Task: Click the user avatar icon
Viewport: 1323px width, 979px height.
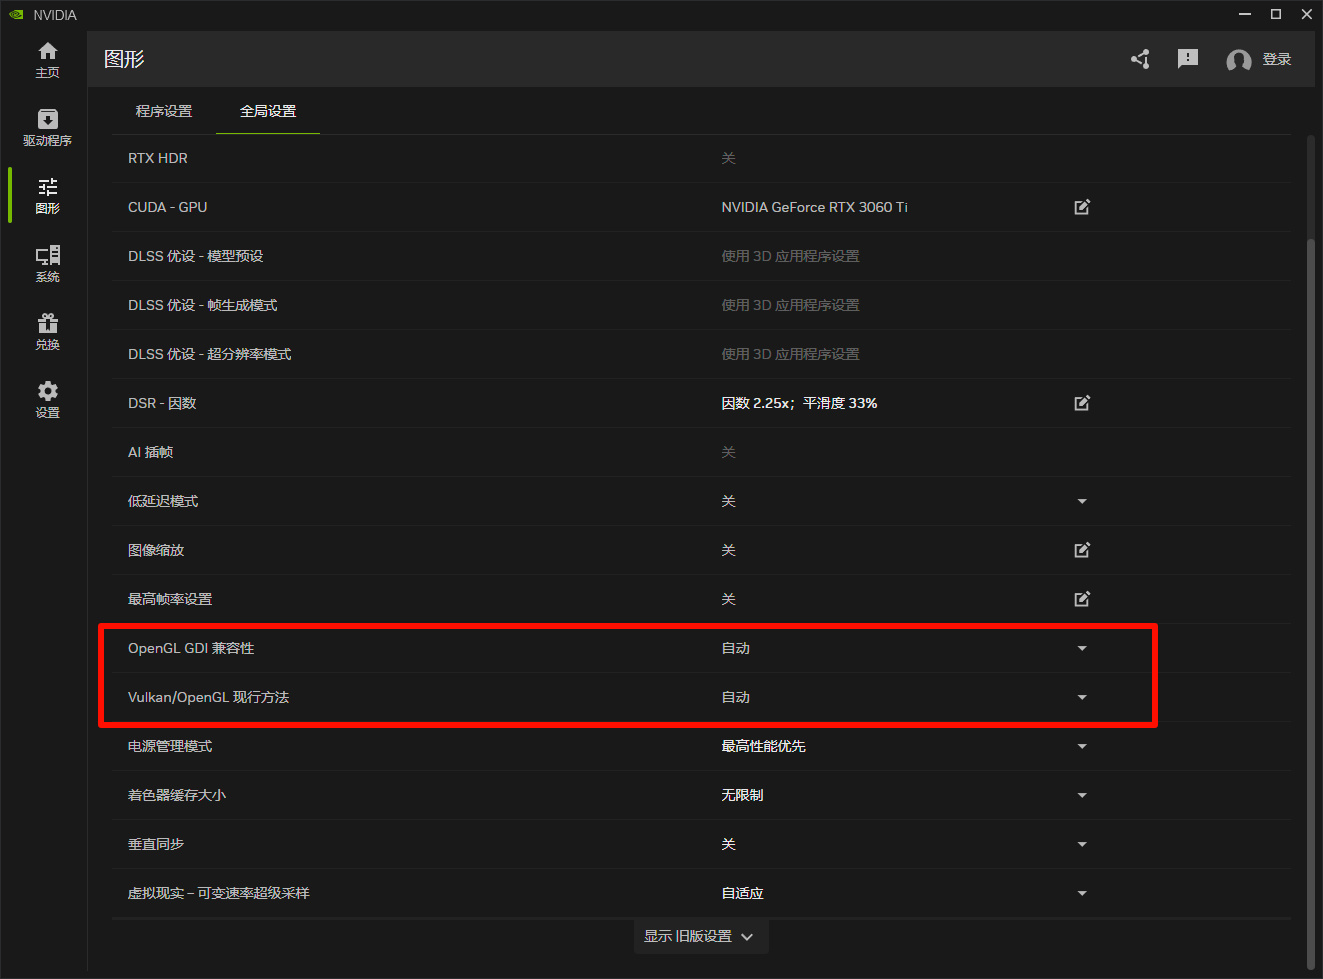Action: click(x=1239, y=60)
